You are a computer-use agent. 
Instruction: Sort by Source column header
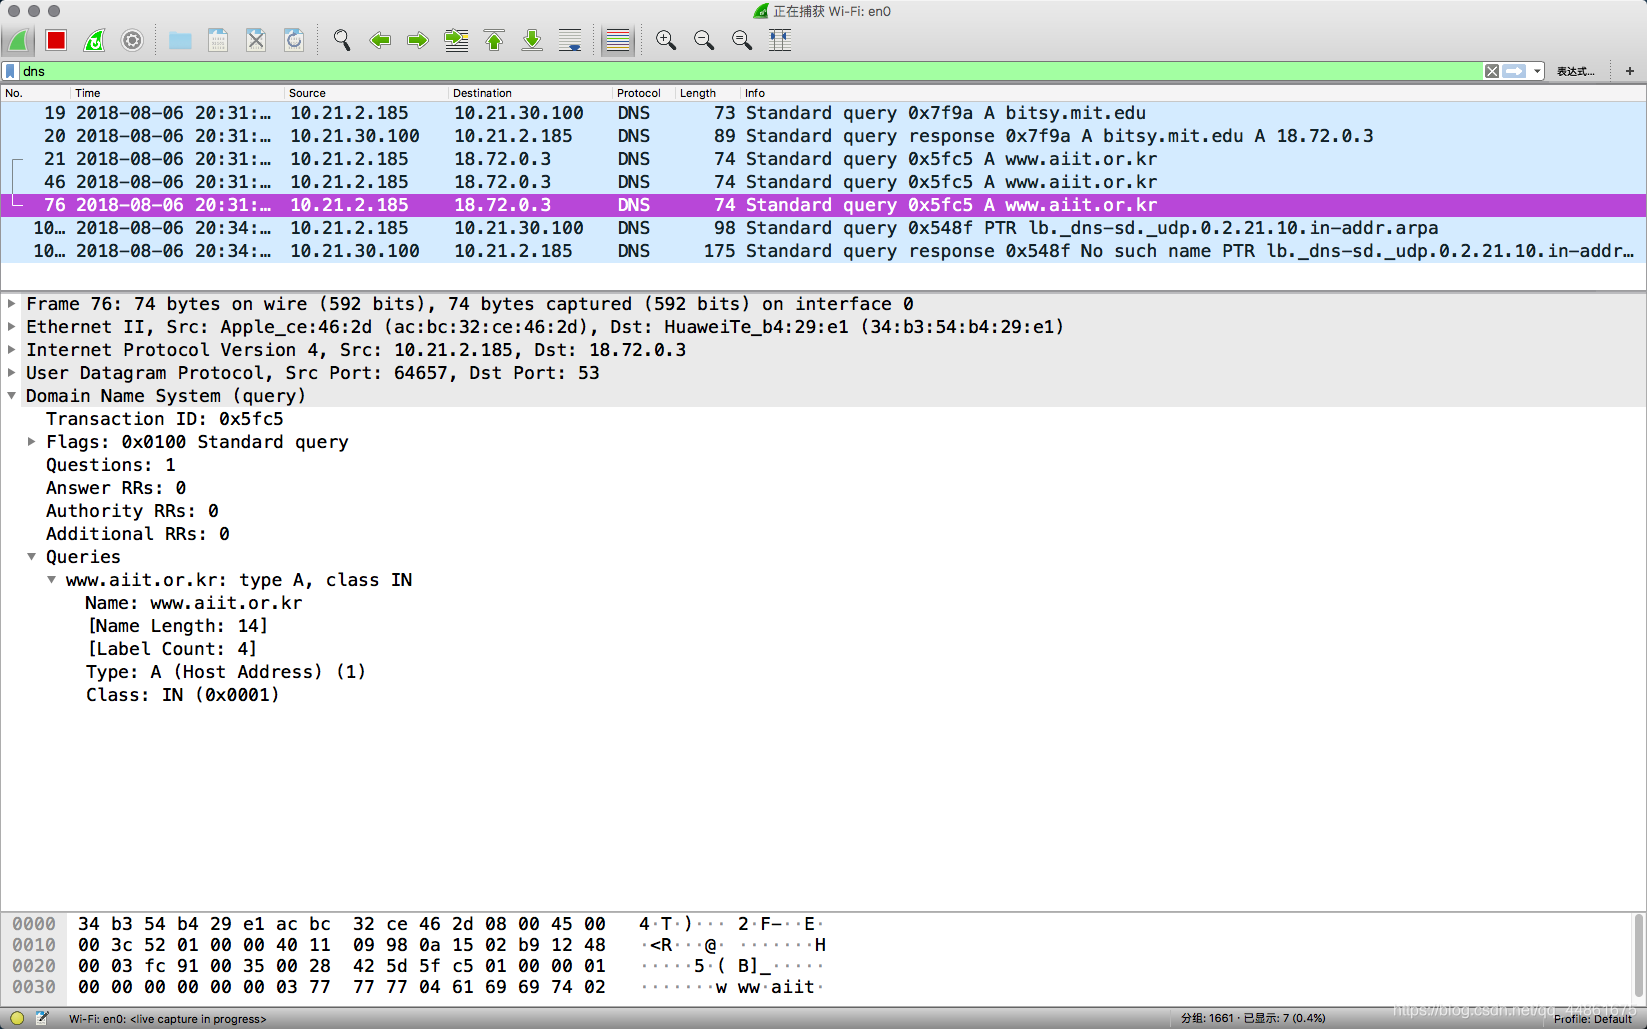pos(367,93)
